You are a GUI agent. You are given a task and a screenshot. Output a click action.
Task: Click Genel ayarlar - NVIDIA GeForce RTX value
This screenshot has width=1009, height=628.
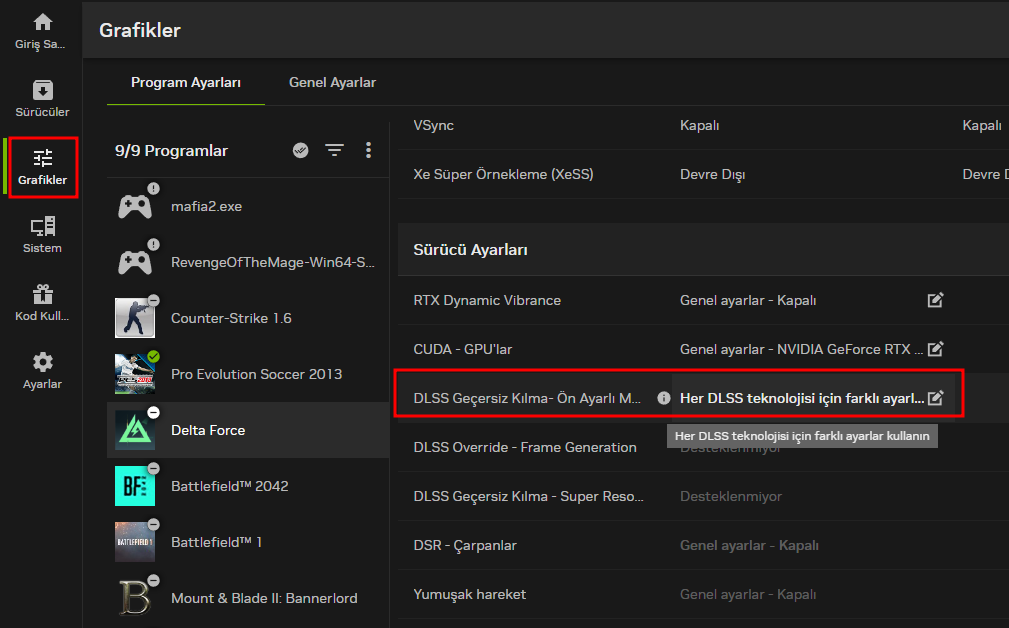(801, 349)
